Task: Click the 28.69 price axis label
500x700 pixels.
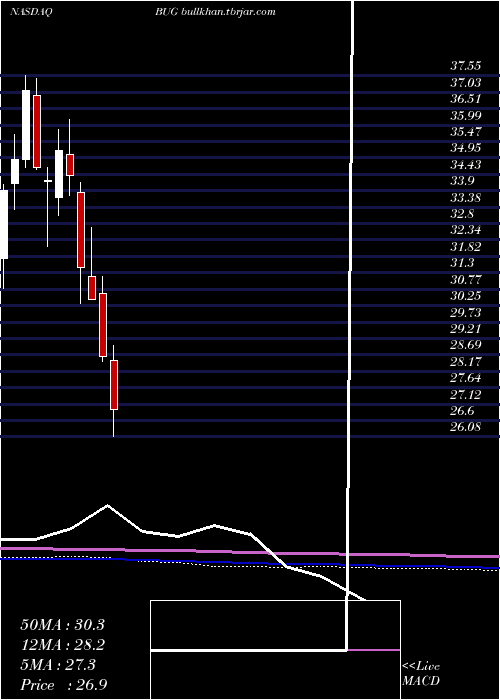Action: point(466,345)
